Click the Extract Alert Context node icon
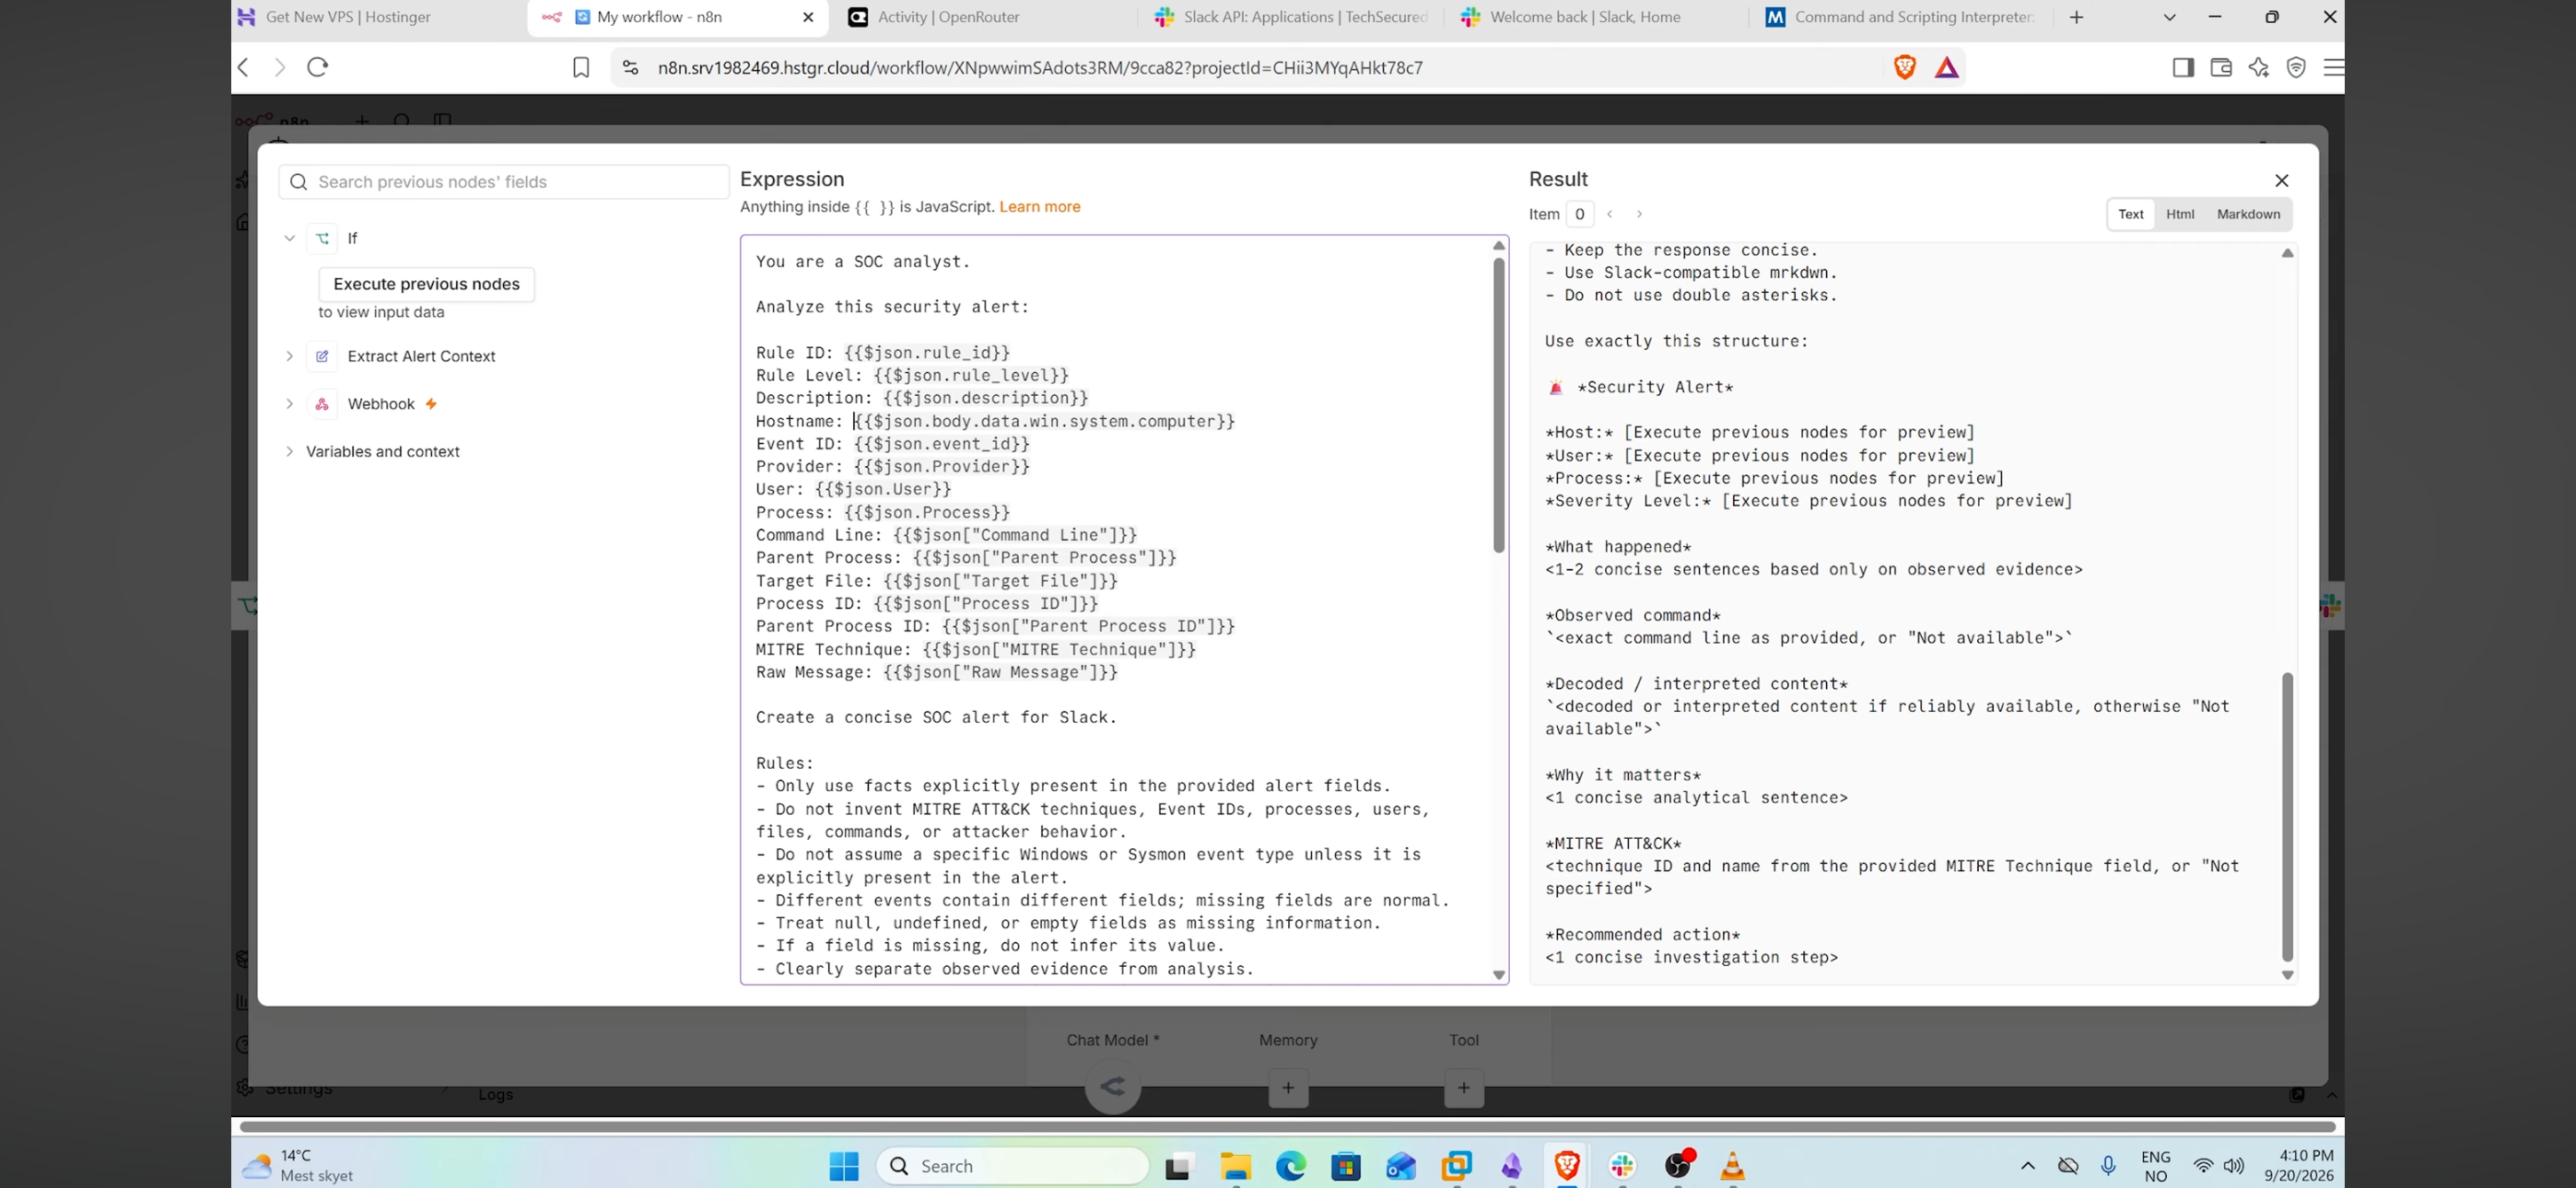 click(x=322, y=356)
